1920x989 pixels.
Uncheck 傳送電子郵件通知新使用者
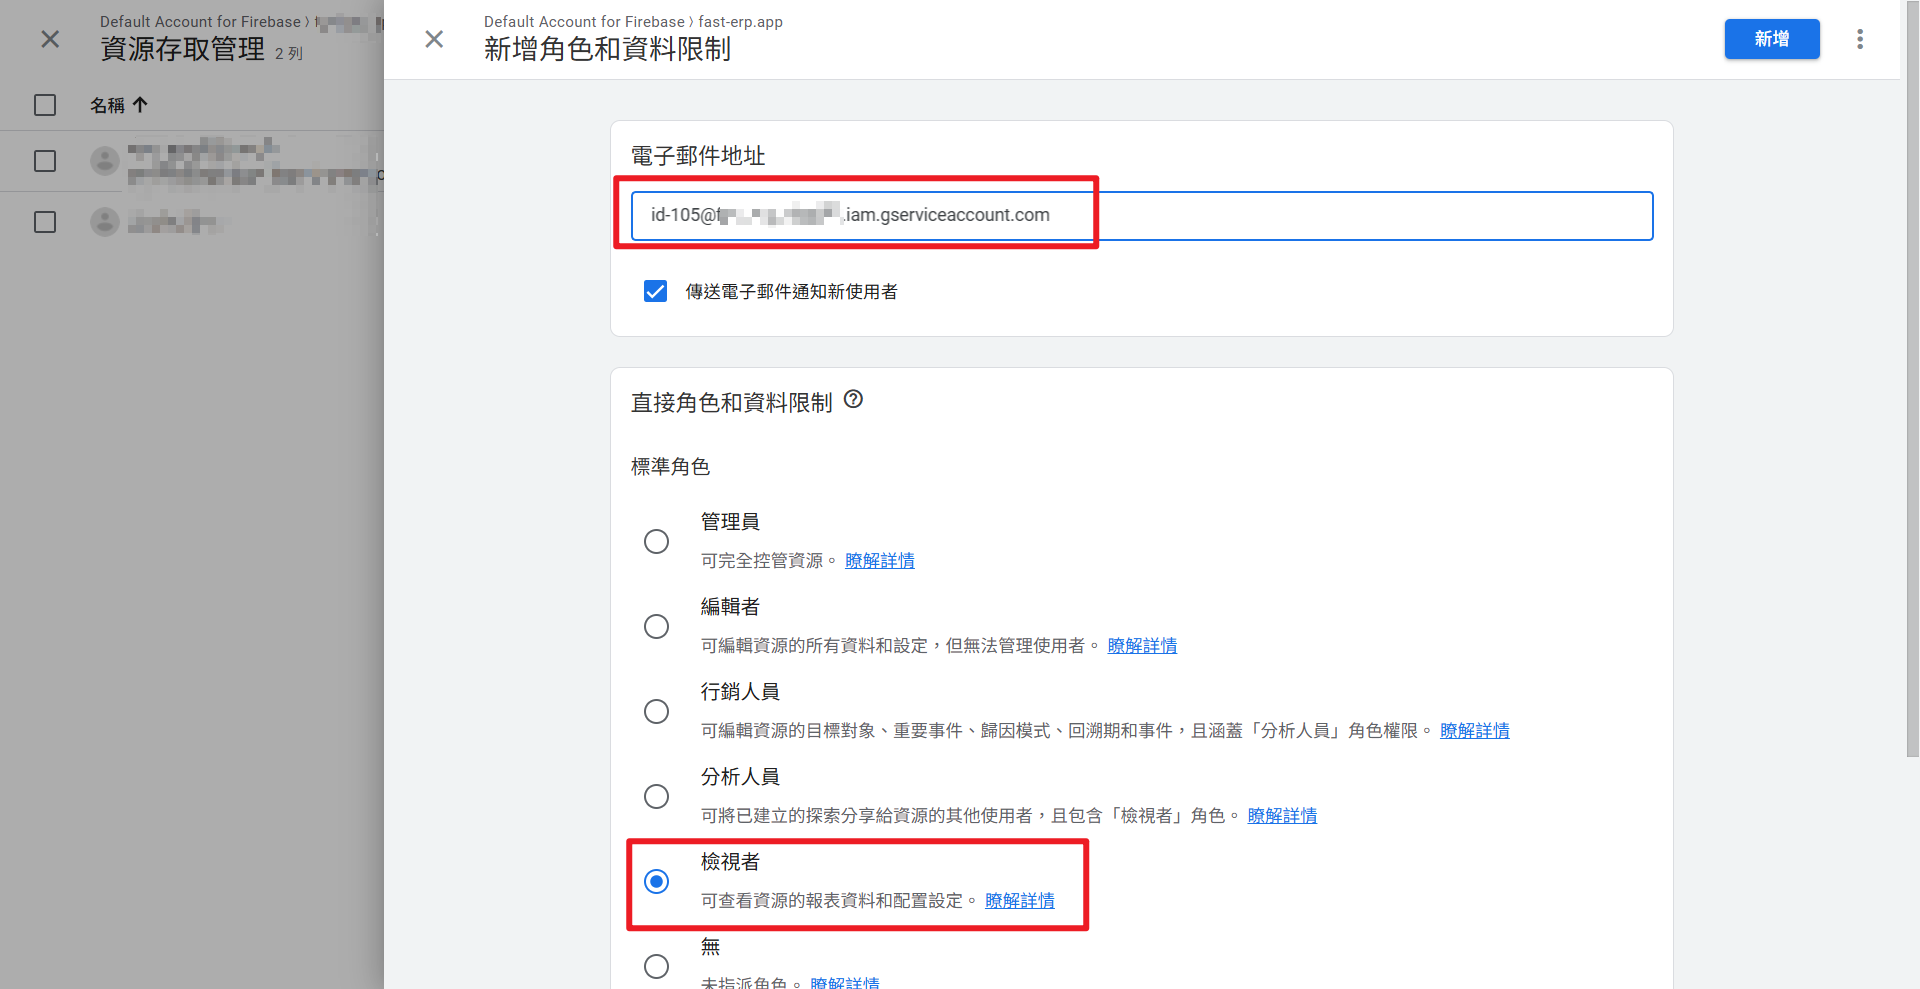pyautogui.click(x=655, y=291)
